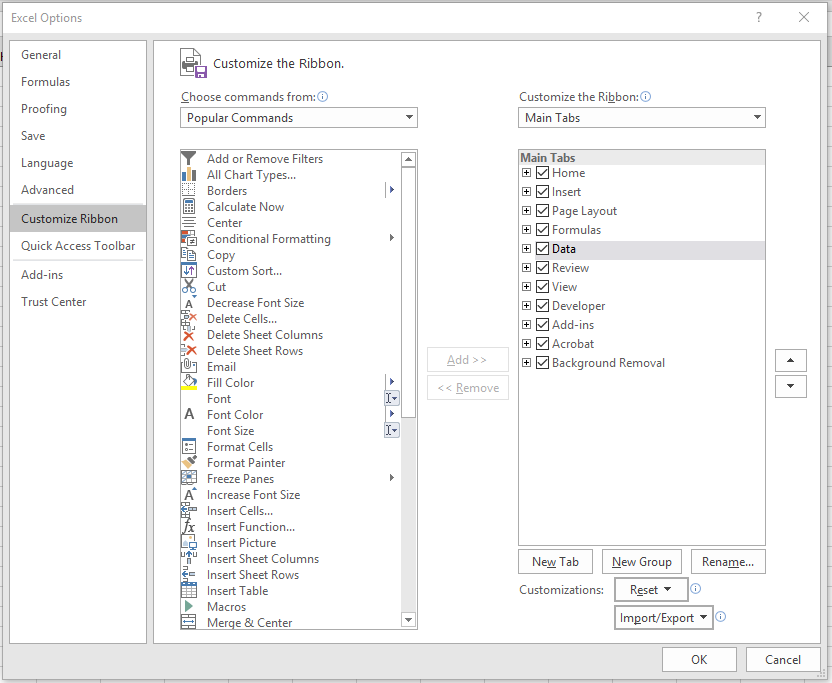
Task: Open the Import/Export dropdown button
Action: tap(663, 618)
